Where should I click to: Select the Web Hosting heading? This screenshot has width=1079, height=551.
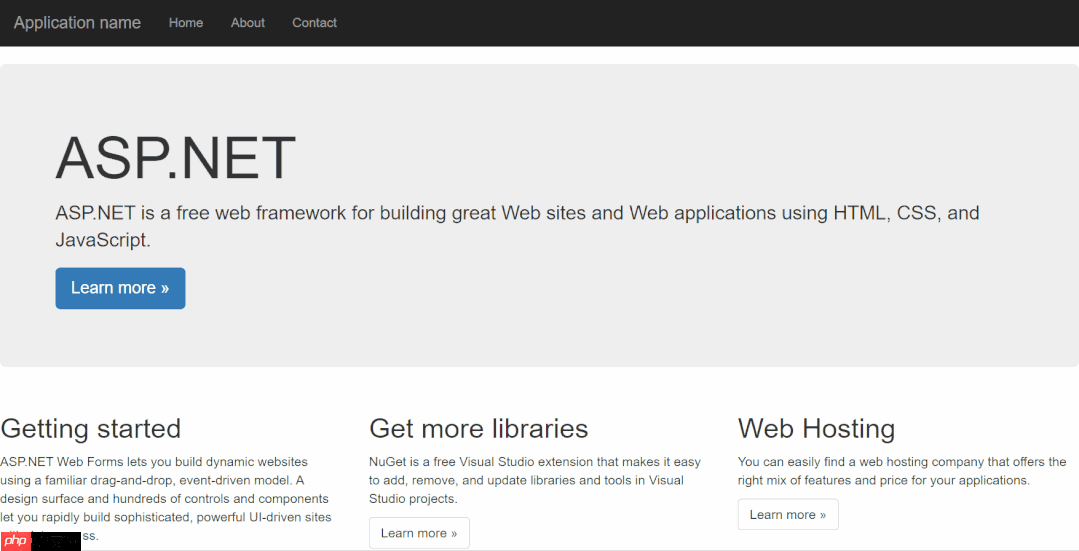tap(817, 429)
